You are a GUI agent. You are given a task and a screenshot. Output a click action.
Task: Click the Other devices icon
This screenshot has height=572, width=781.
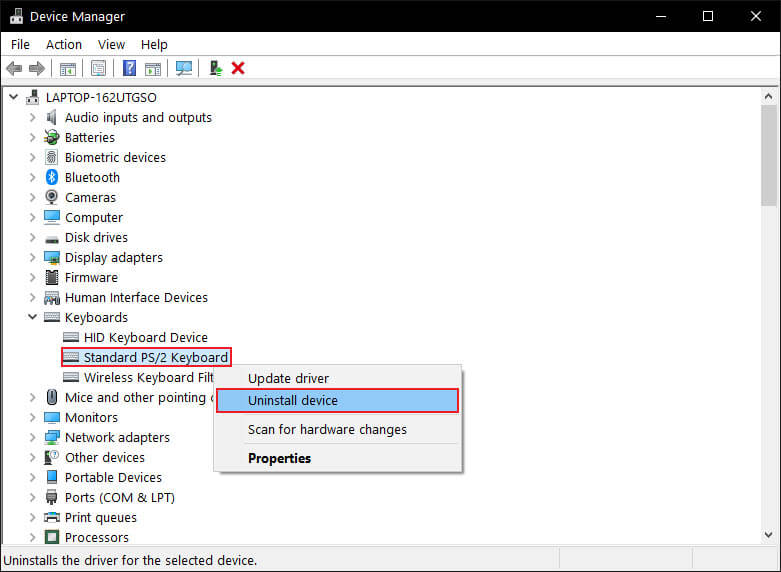point(52,457)
